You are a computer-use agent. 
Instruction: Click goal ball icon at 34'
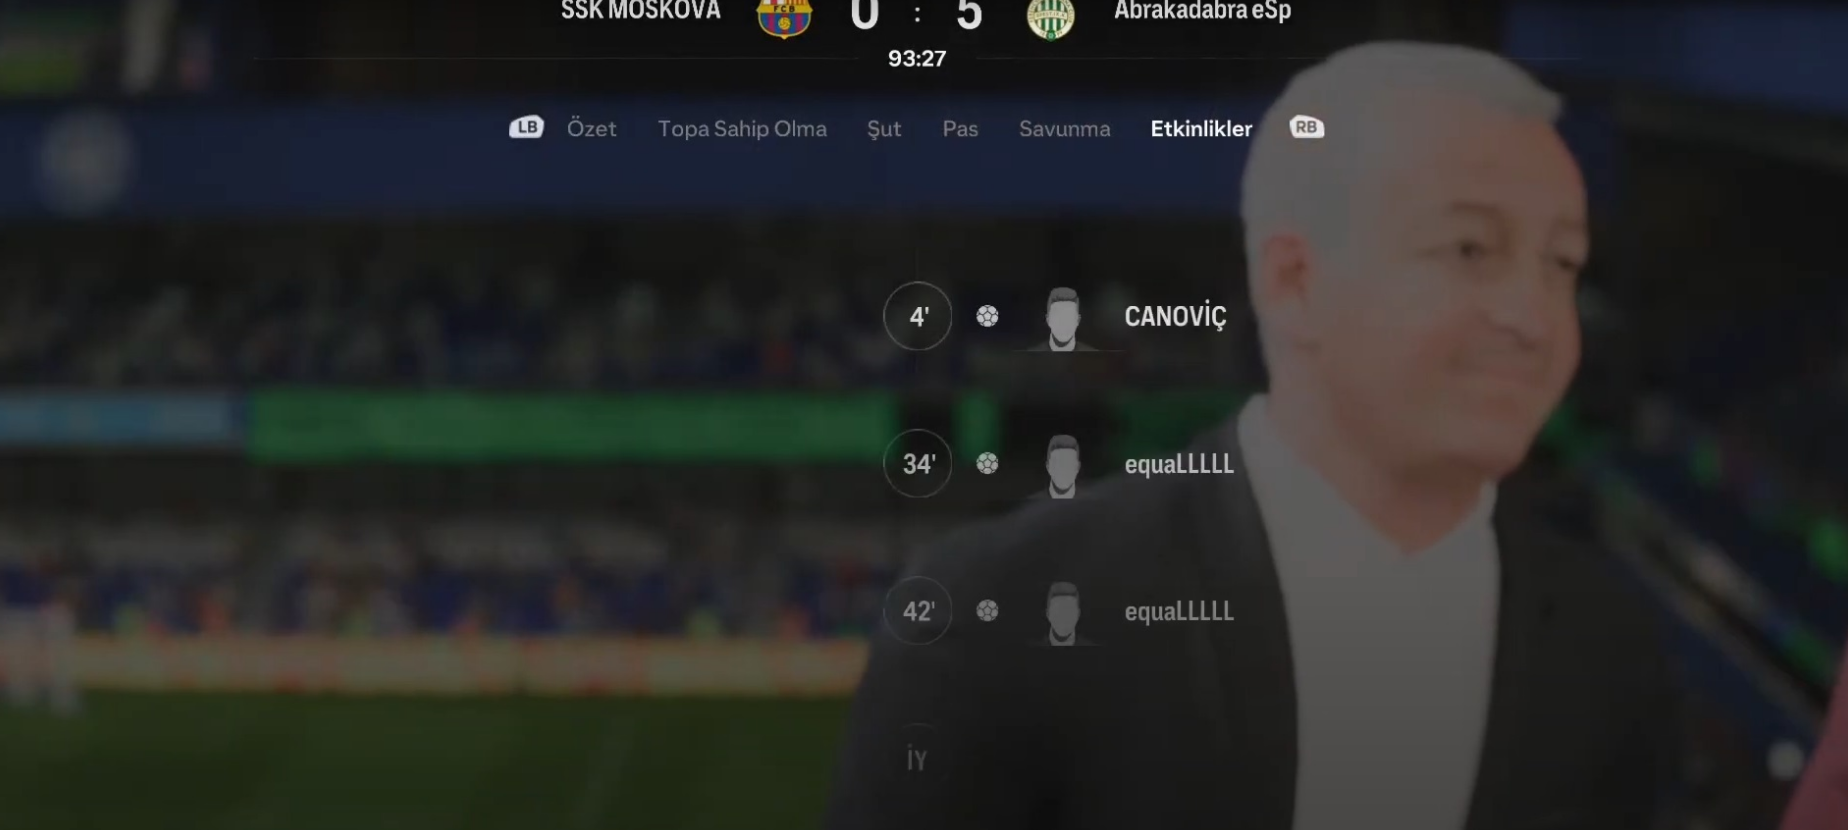987,464
